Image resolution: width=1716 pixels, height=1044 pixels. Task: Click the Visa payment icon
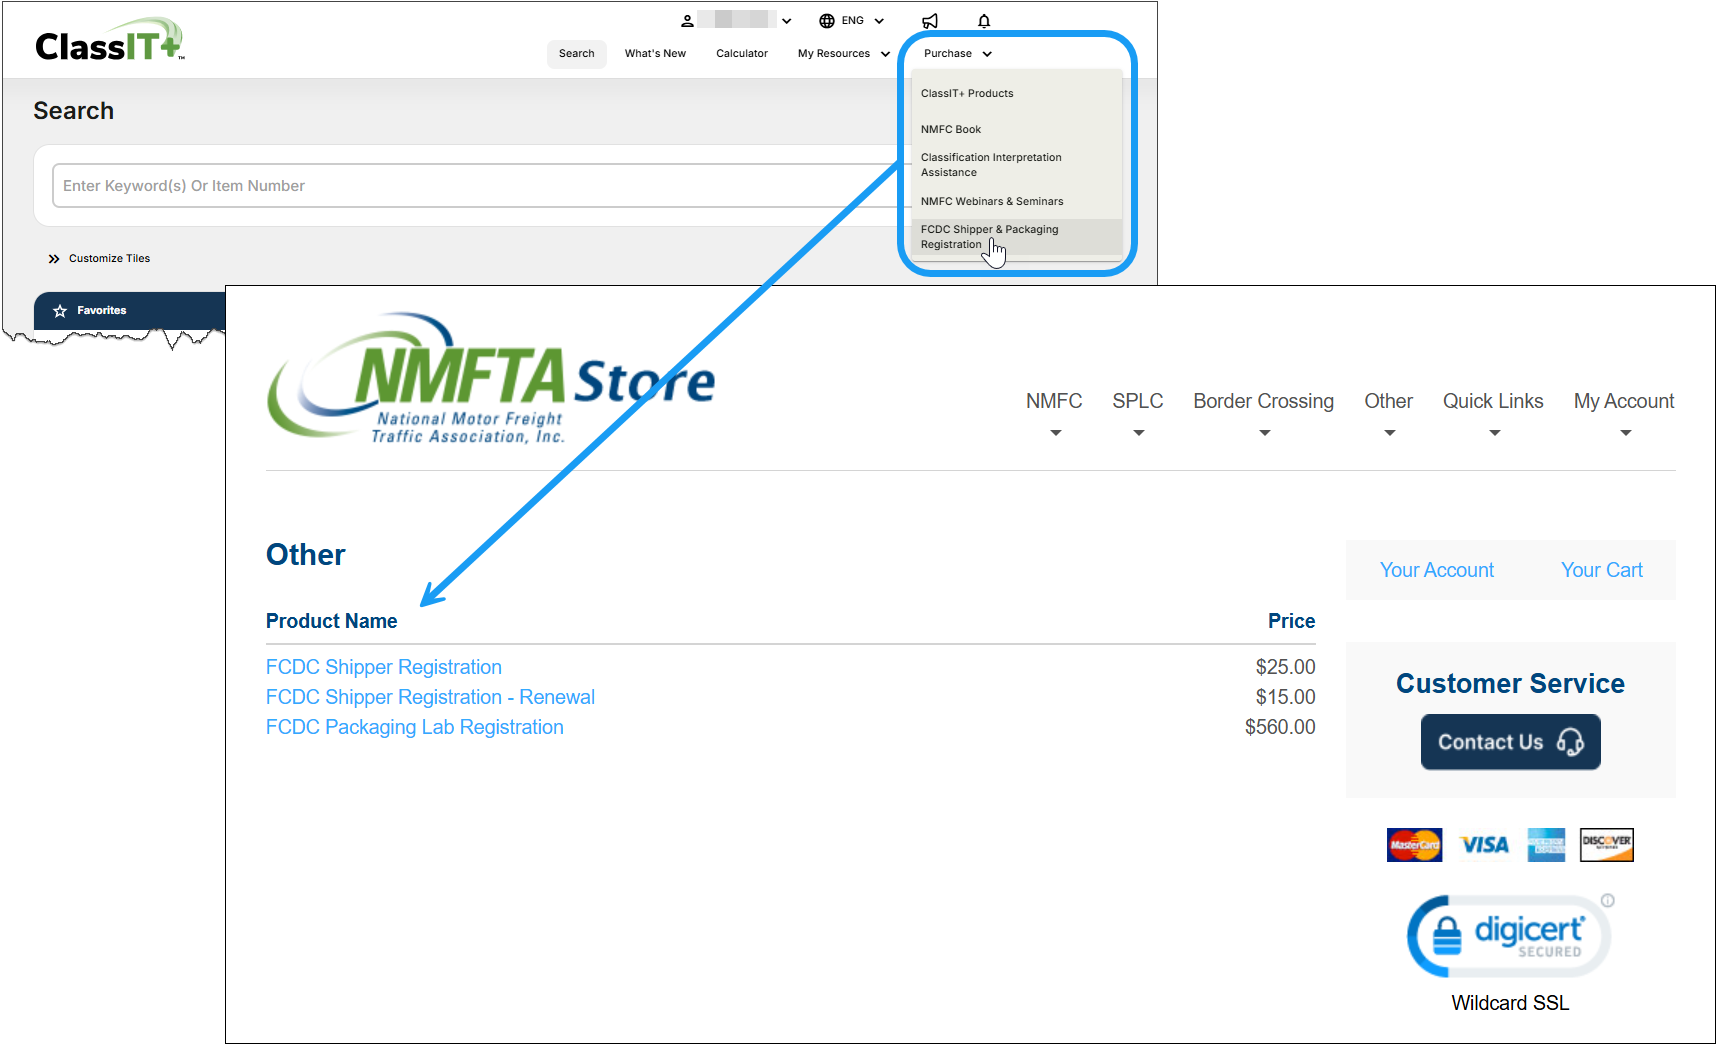1484,844
